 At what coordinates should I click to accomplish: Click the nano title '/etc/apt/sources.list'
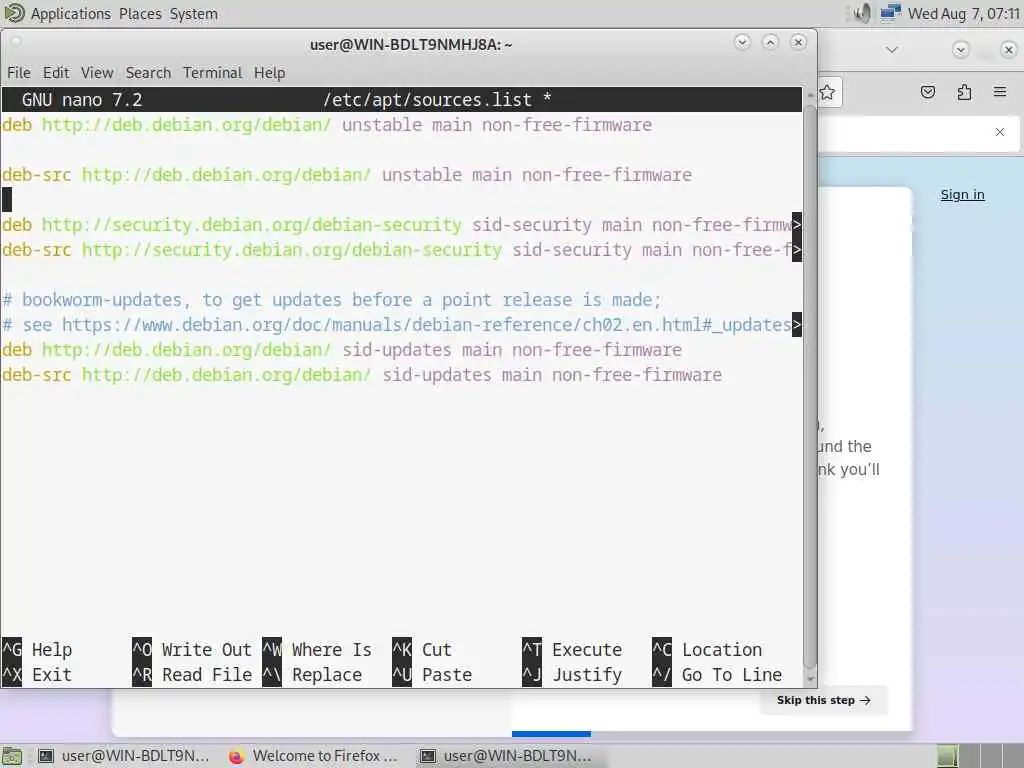pos(427,100)
